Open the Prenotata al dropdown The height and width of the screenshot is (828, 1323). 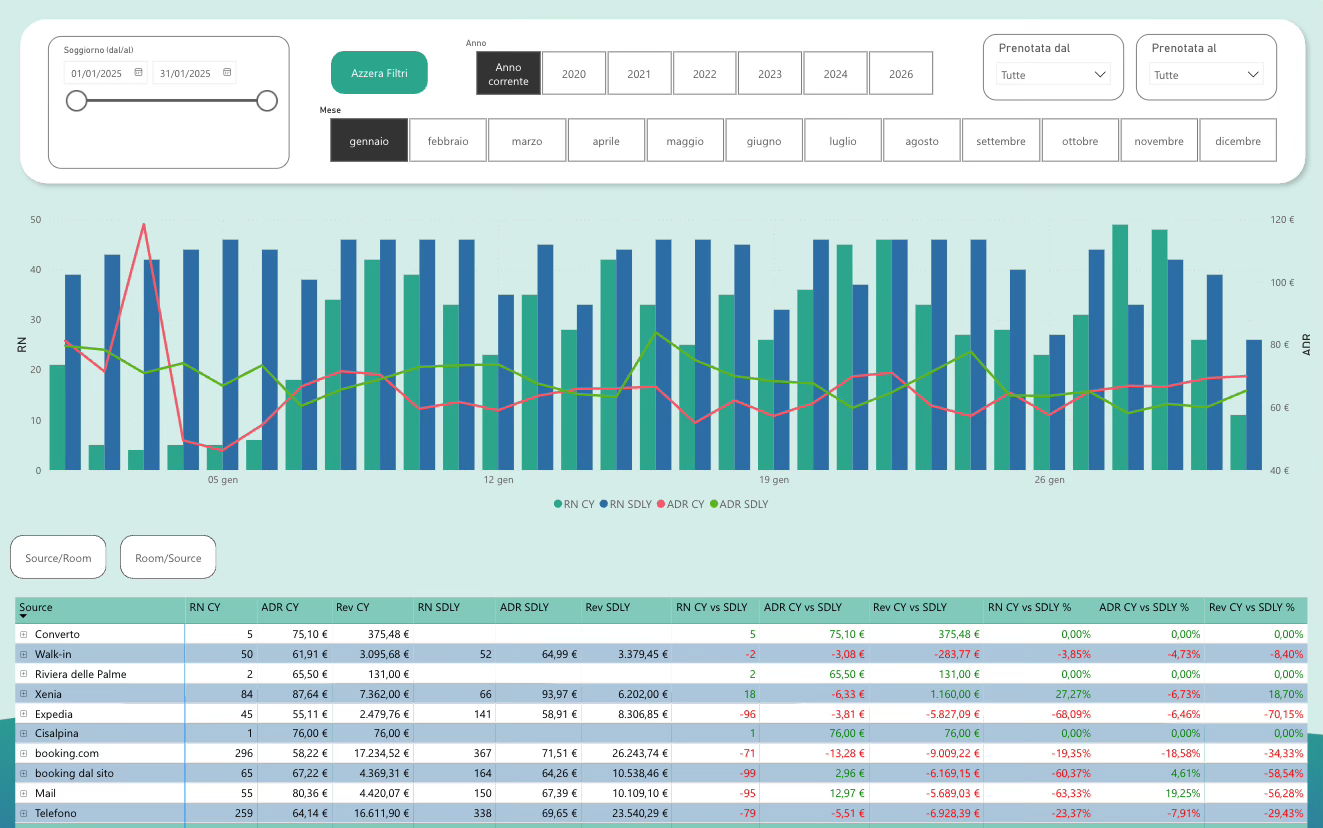click(1207, 75)
